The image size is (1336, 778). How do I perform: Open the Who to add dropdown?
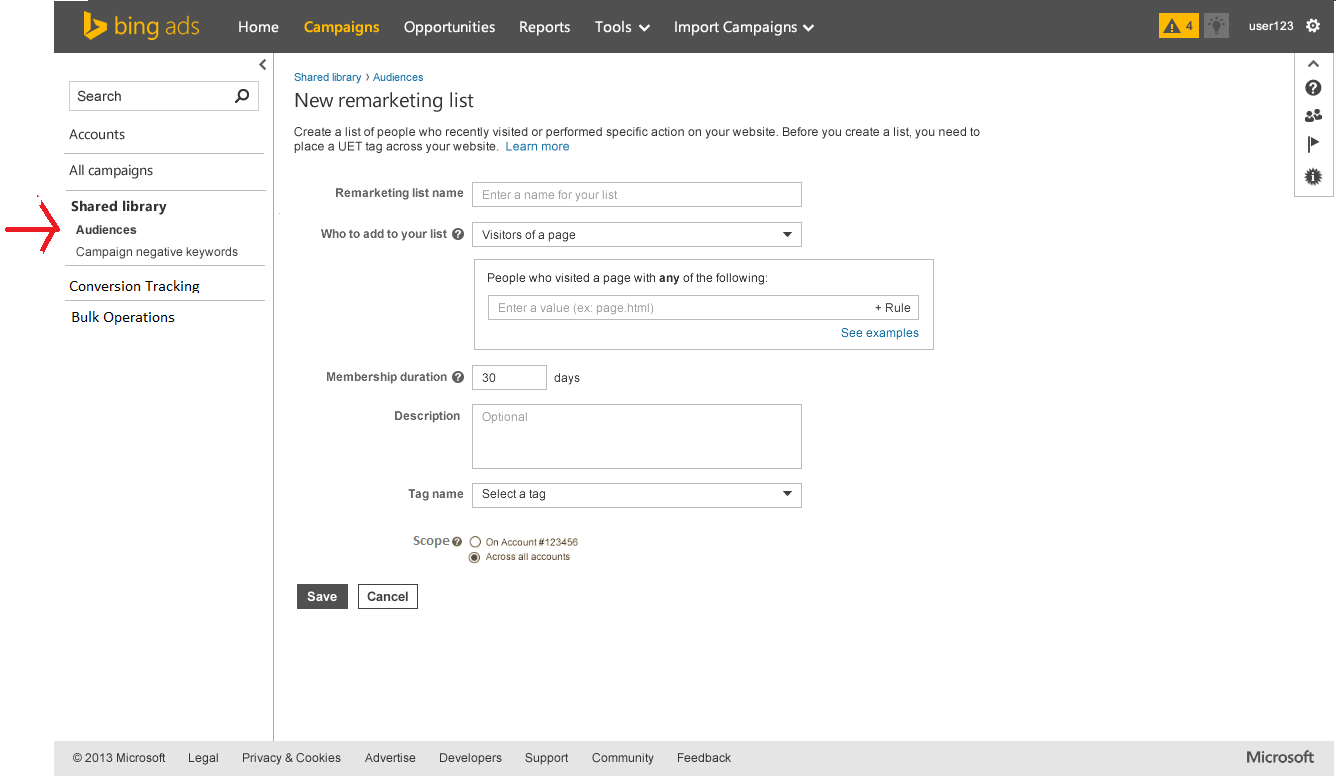click(636, 235)
